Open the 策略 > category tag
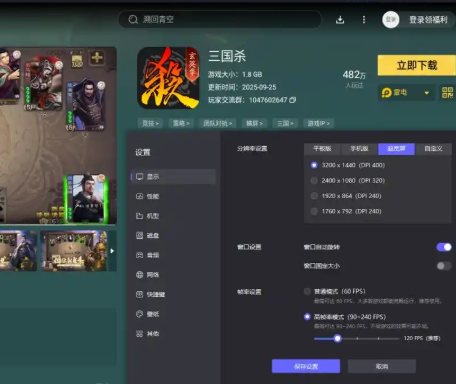The width and height of the screenshot is (456, 384). tap(181, 123)
